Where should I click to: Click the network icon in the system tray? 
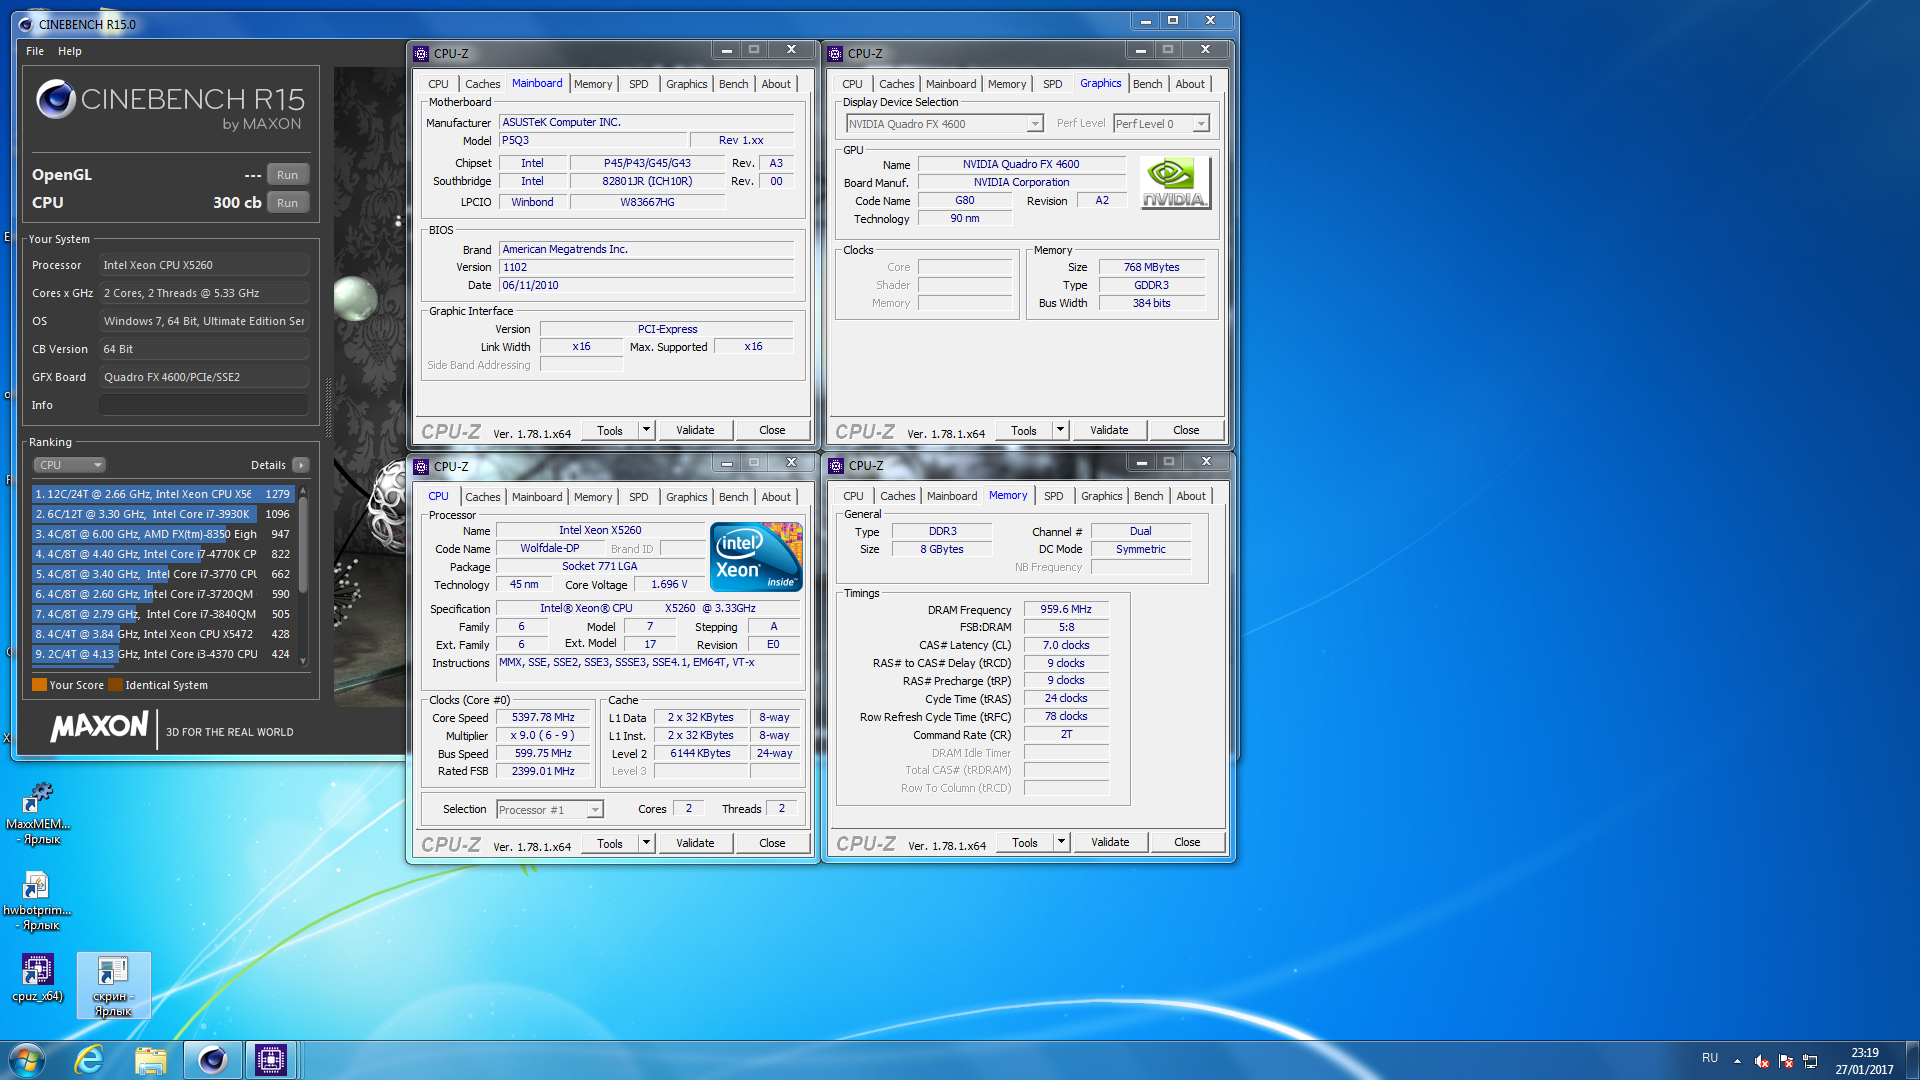pyautogui.click(x=1810, y=1061)
